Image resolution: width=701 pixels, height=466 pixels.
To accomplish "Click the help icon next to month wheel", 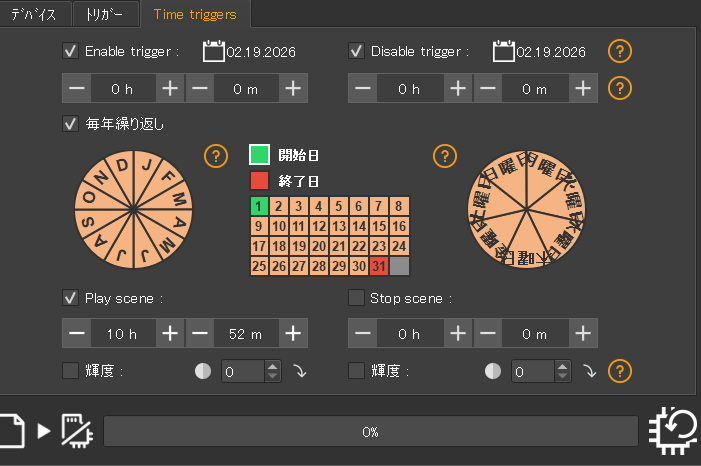I will pos(215,155).
